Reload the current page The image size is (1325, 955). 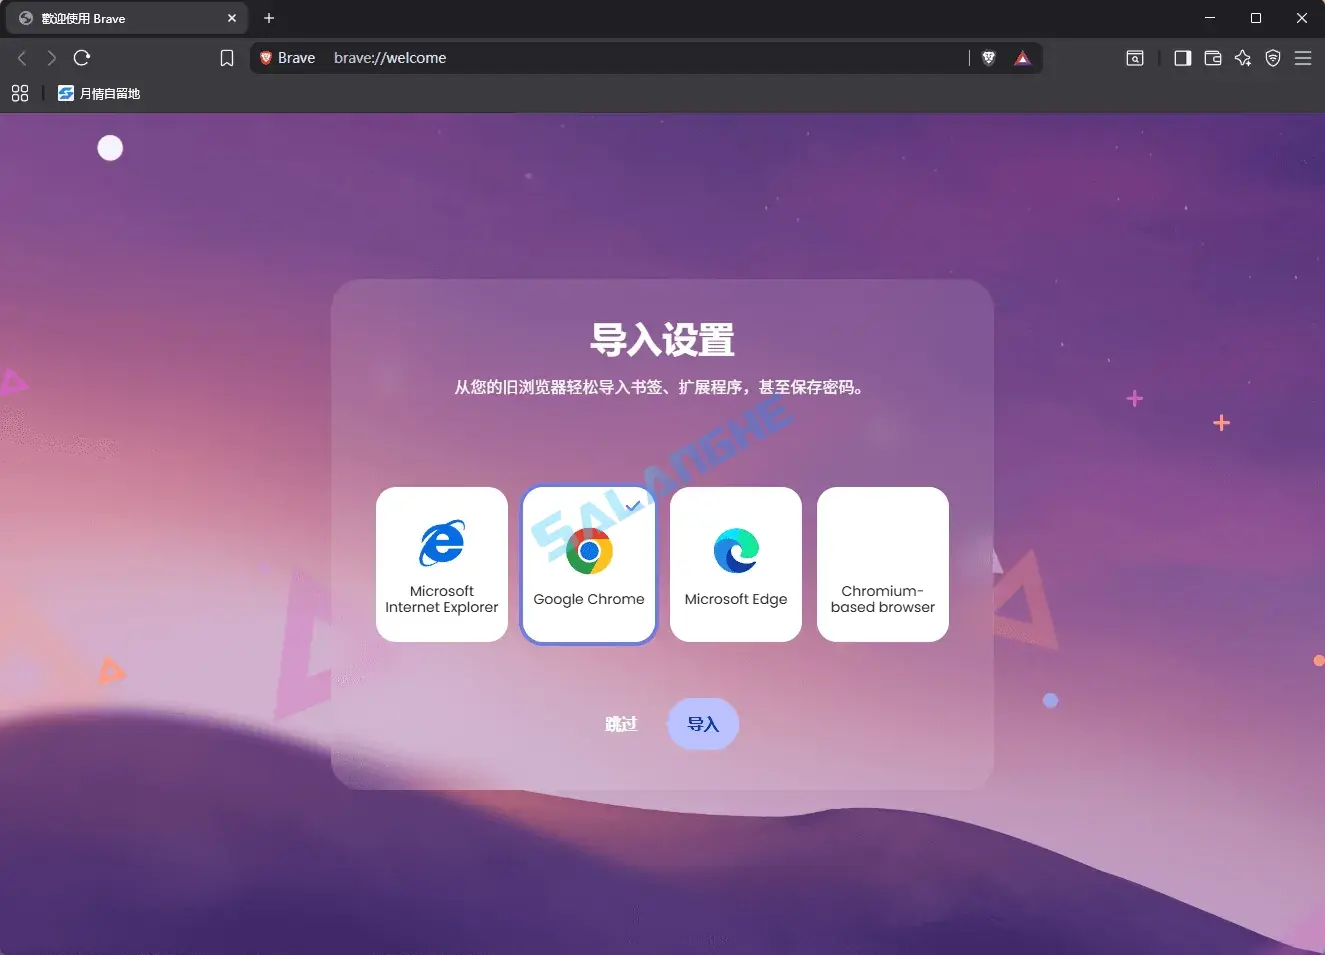(82, 58)
